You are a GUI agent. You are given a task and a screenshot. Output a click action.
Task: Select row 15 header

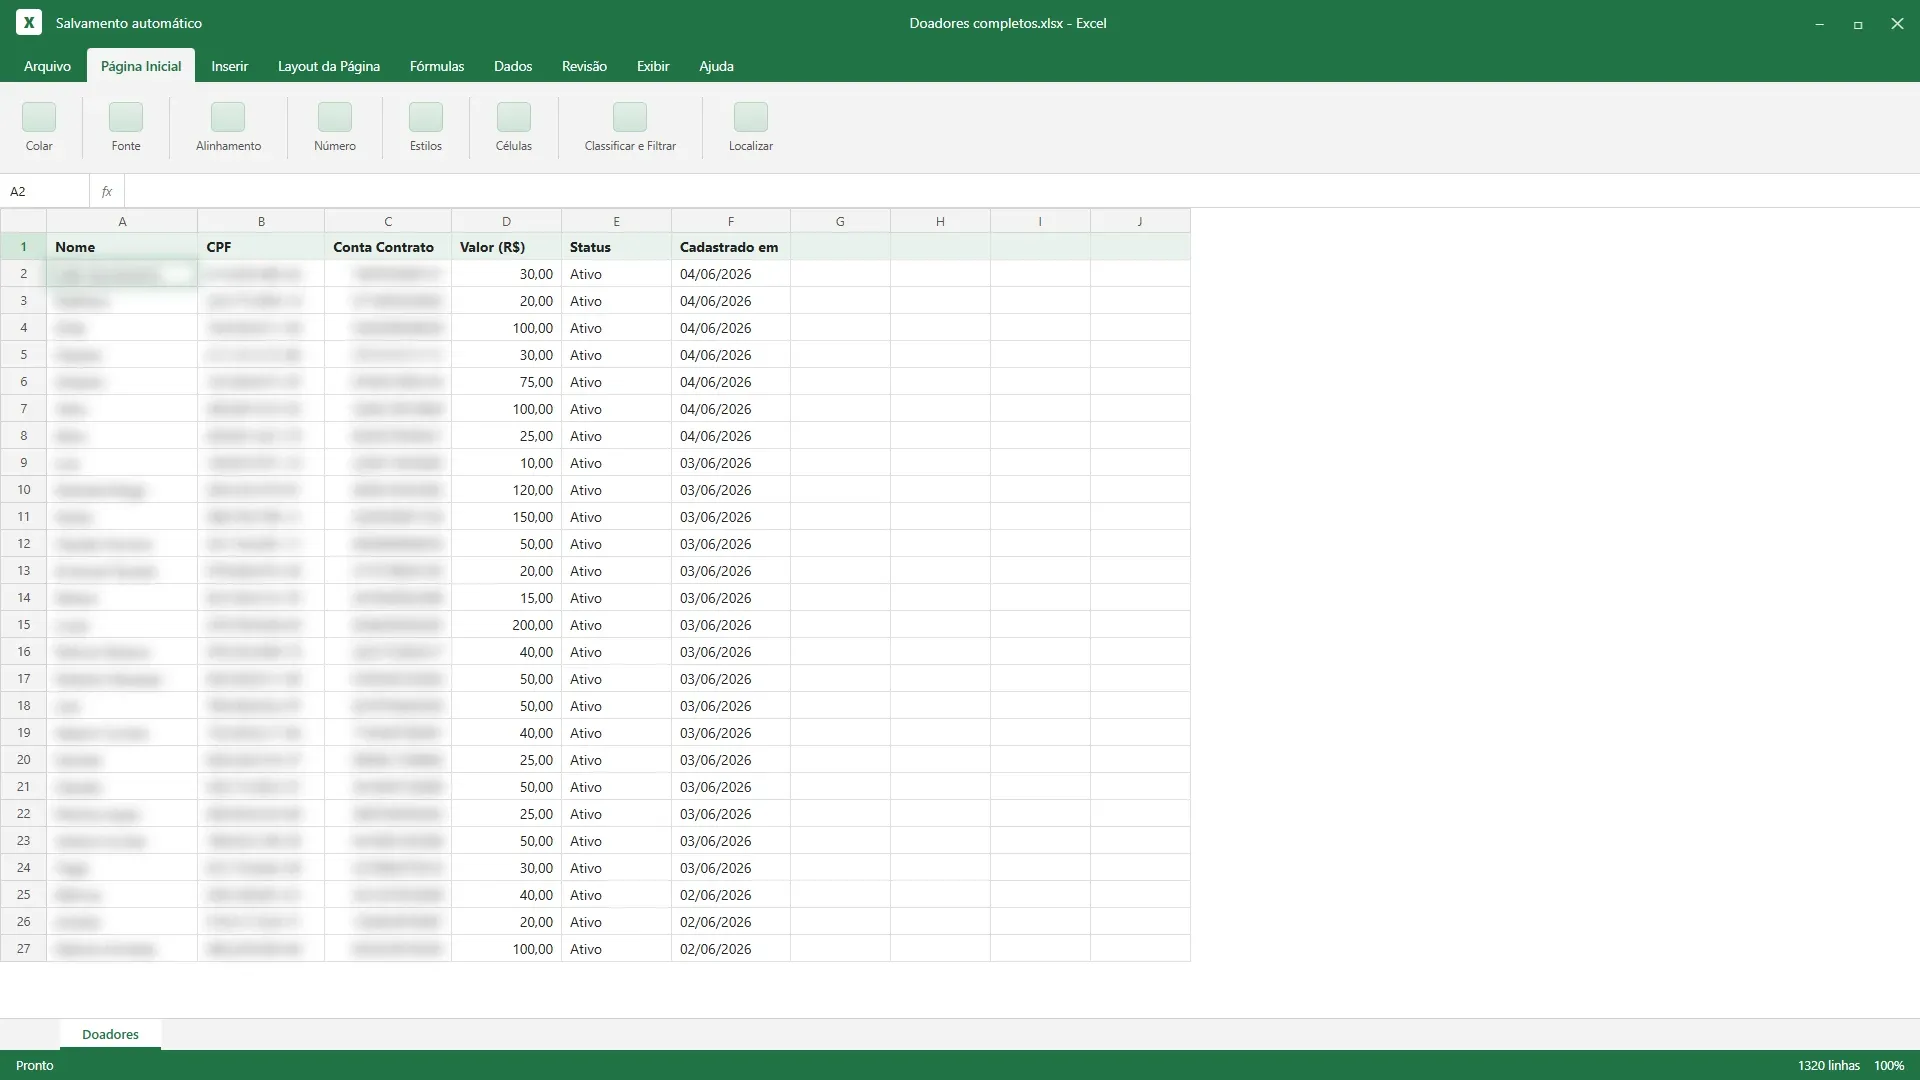(x=23, y=625)
